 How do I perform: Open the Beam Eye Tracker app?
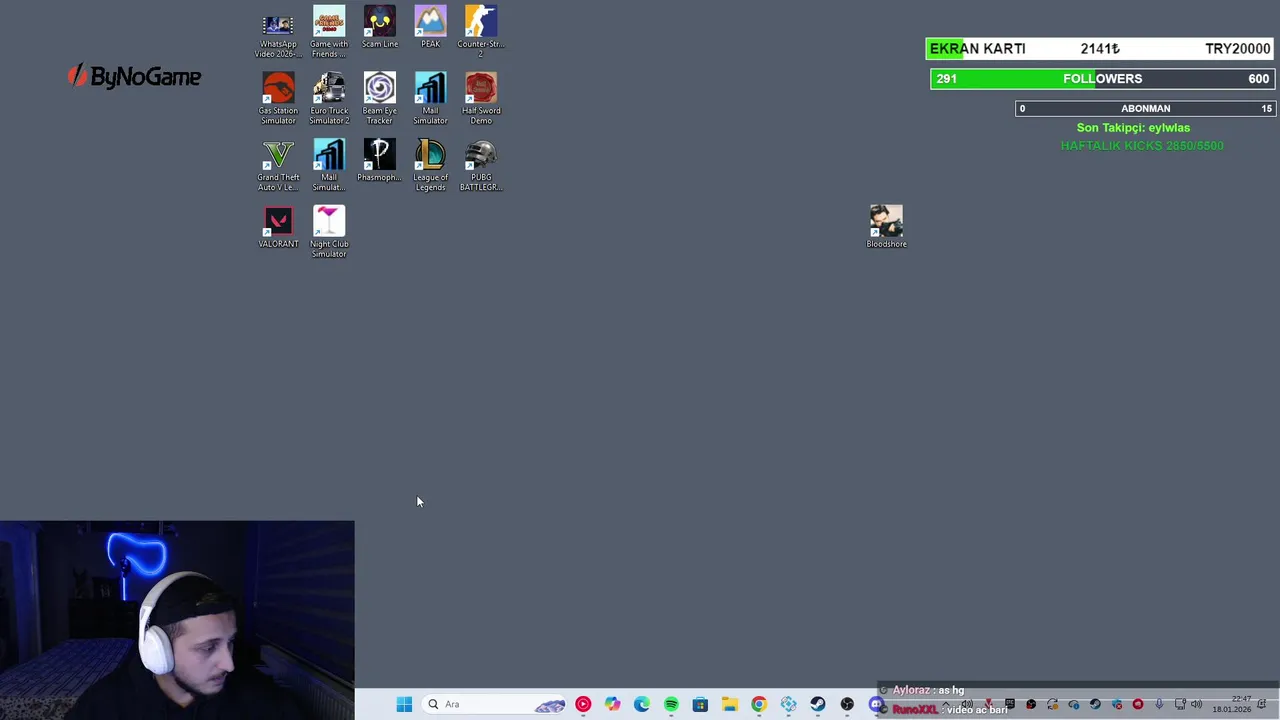pyautogui.click(x=380, y=99)
